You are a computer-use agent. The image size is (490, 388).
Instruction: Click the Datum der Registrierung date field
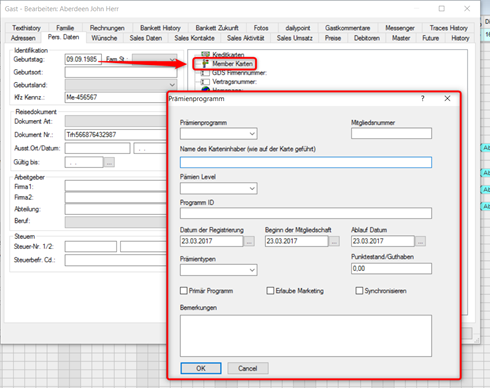pyautogui.click(x=212, y=241)
